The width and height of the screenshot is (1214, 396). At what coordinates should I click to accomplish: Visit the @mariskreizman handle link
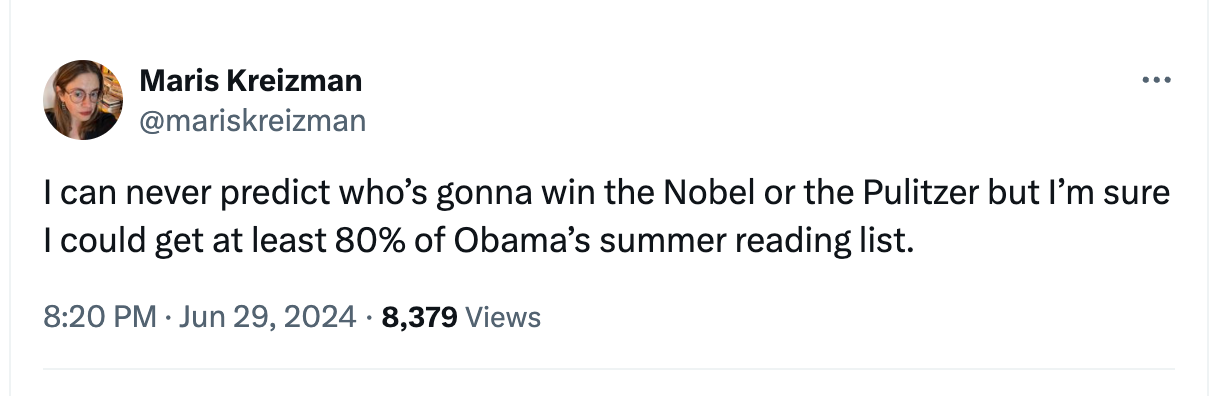click(253, 121)
